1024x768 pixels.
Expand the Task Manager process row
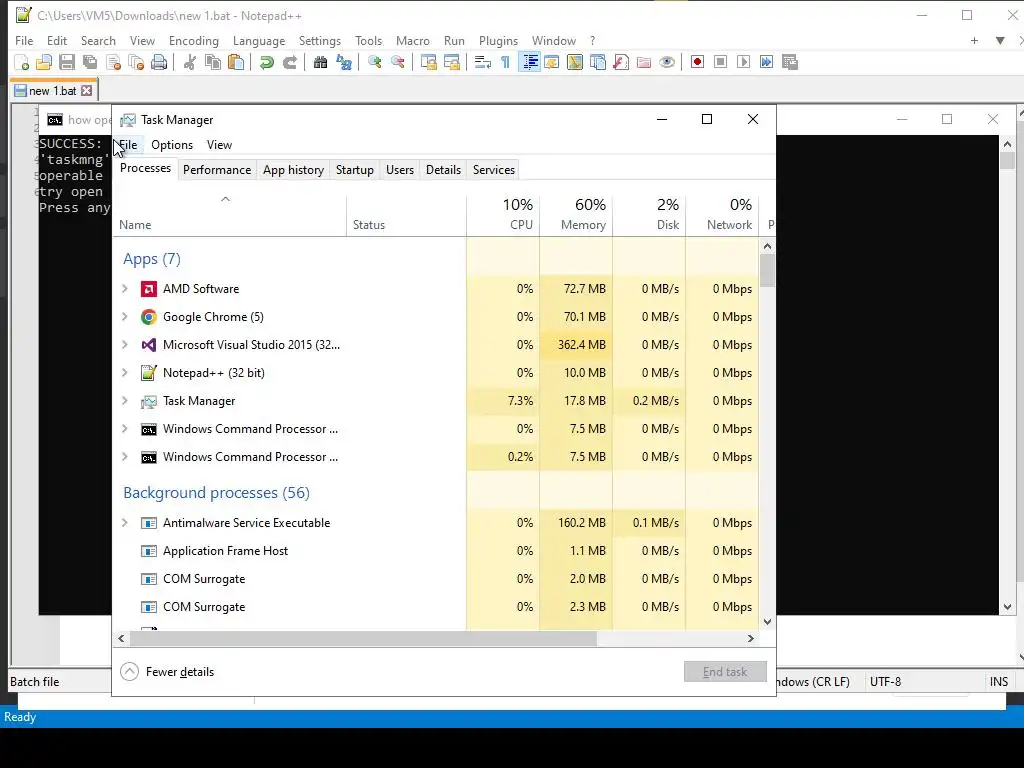(x=125, y=401)
